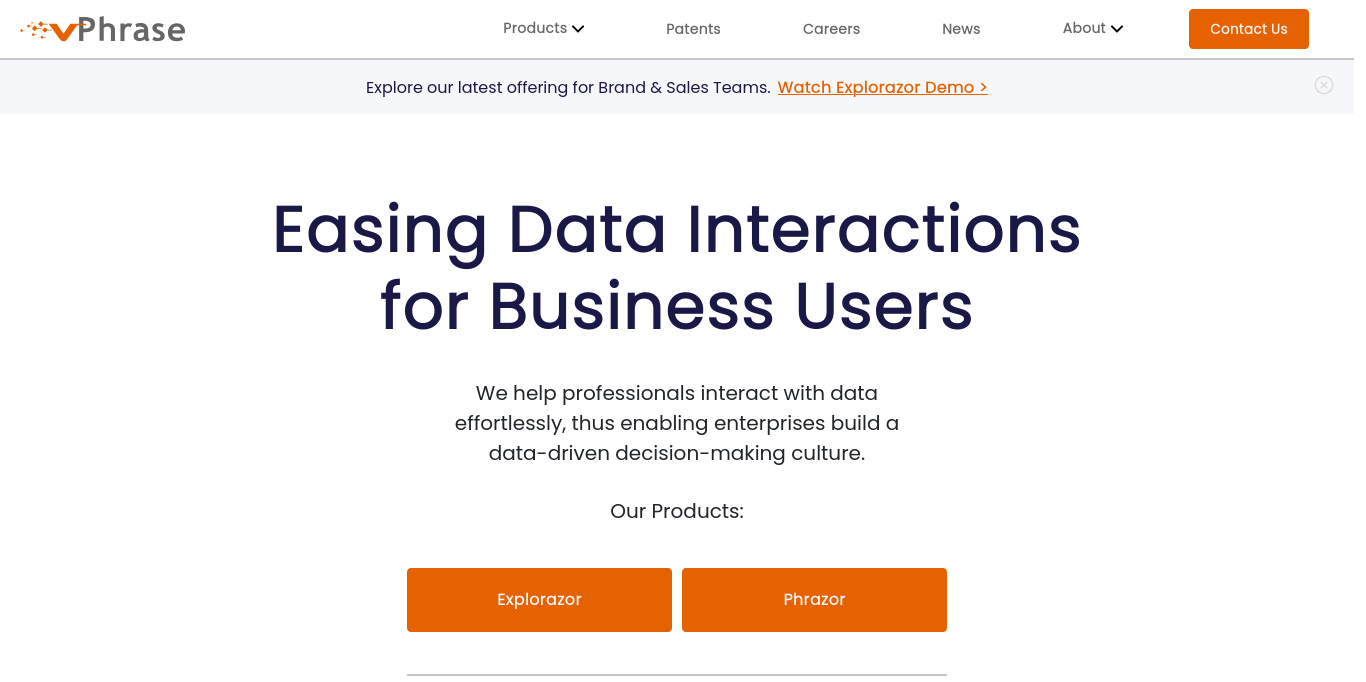Click the Explorazor product button
Screen dimensions: 1366x682
[539, 600]
